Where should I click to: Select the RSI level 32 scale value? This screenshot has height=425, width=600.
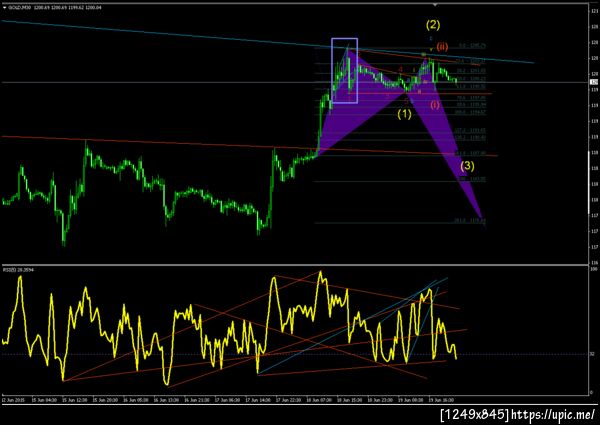click(593, 354)
